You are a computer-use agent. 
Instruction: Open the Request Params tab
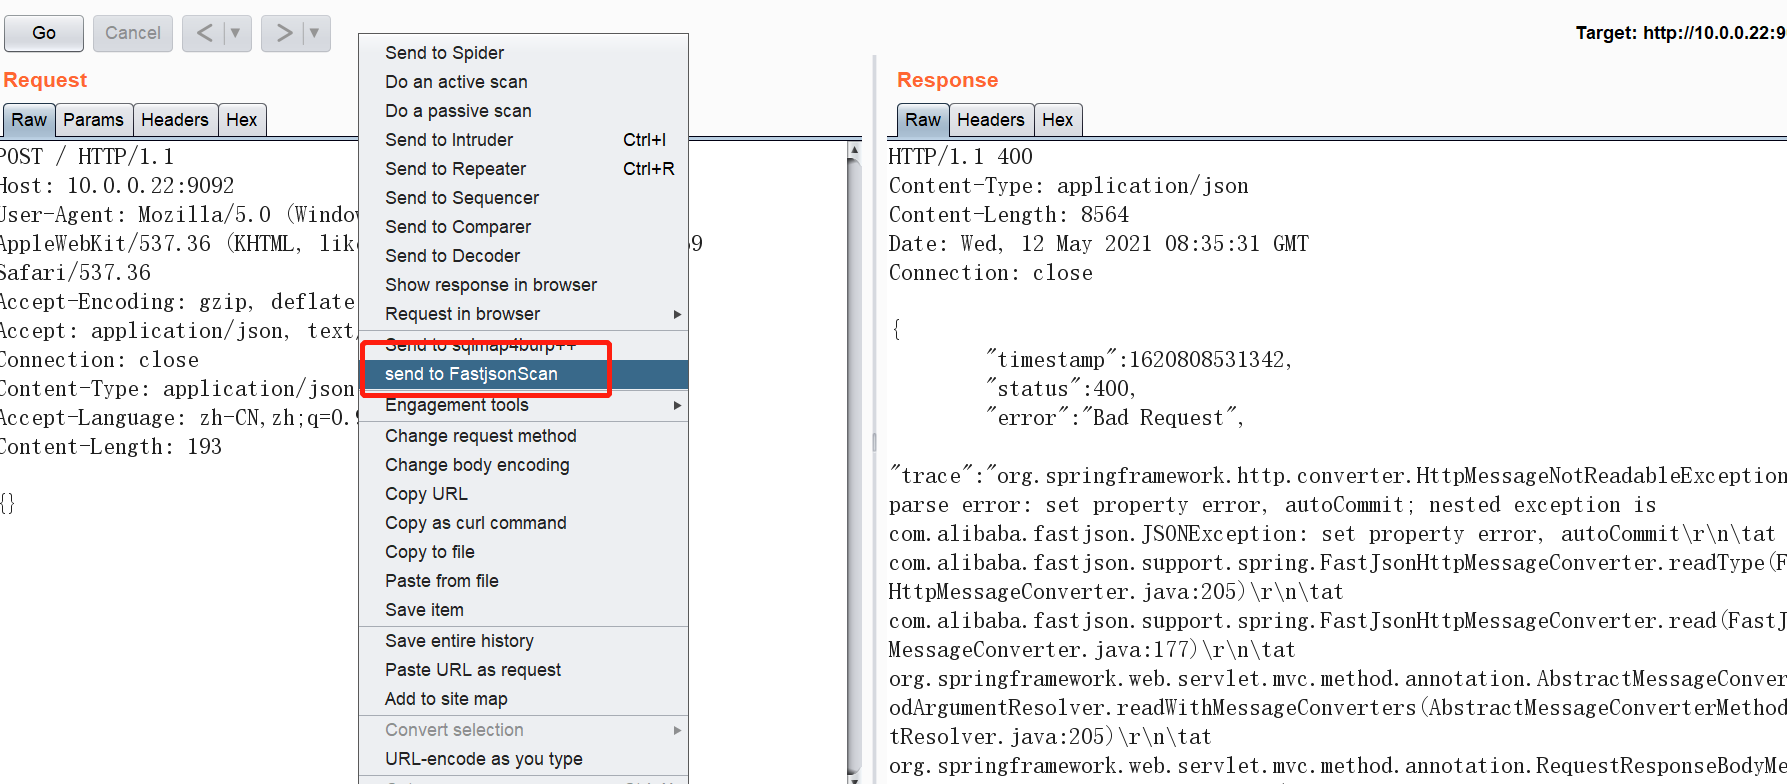94,120
